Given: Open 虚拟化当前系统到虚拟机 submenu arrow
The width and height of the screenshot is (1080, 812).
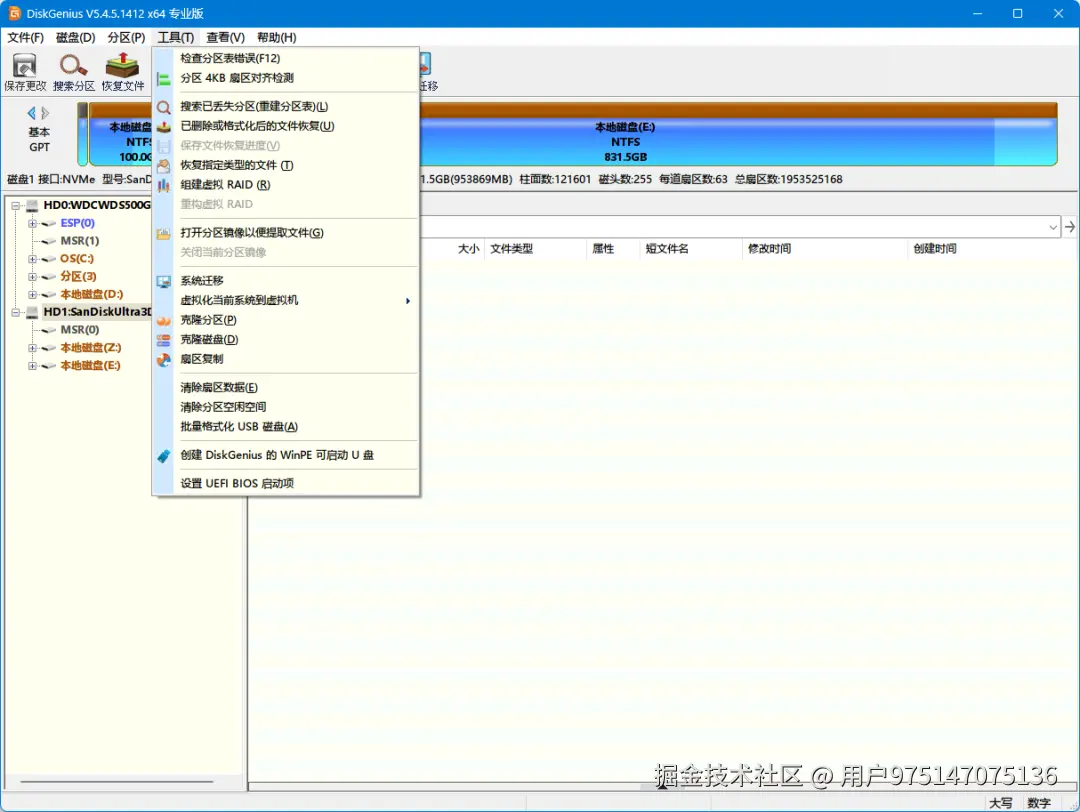Looking at the screenshot, I should [x=408, y=301].
